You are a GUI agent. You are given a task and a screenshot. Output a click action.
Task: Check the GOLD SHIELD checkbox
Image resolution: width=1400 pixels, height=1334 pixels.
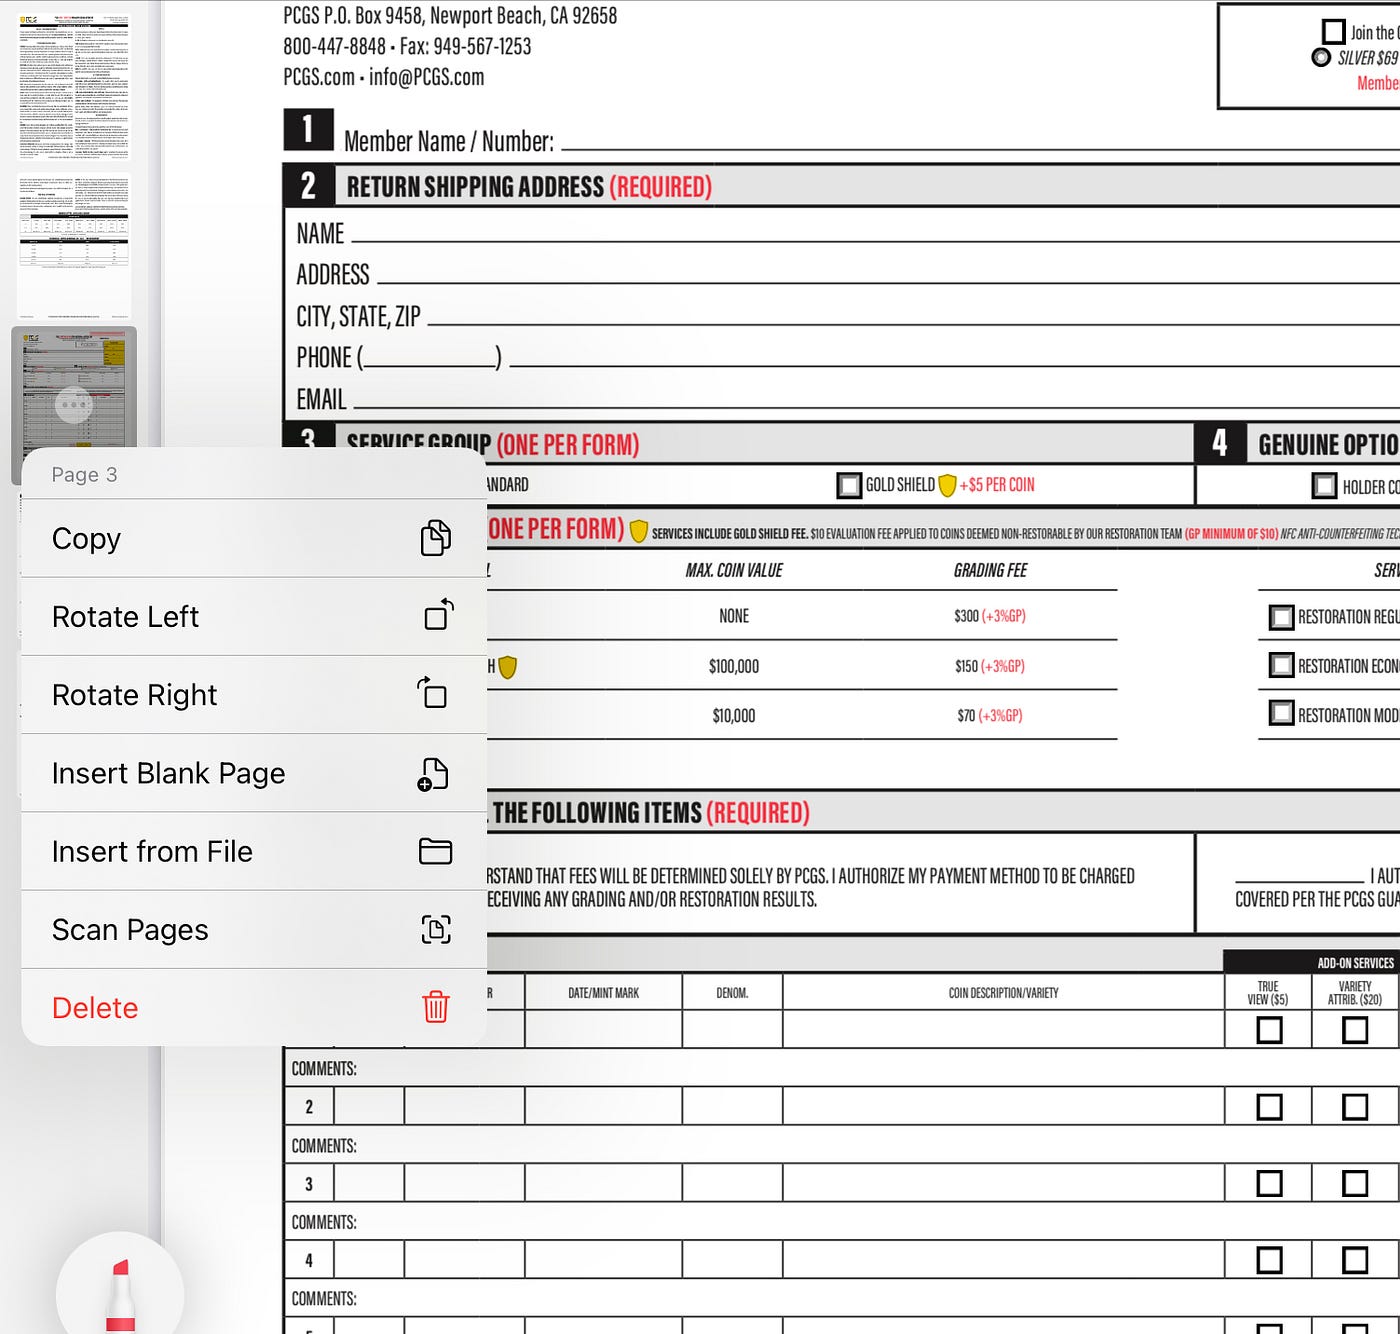(849, 485)
